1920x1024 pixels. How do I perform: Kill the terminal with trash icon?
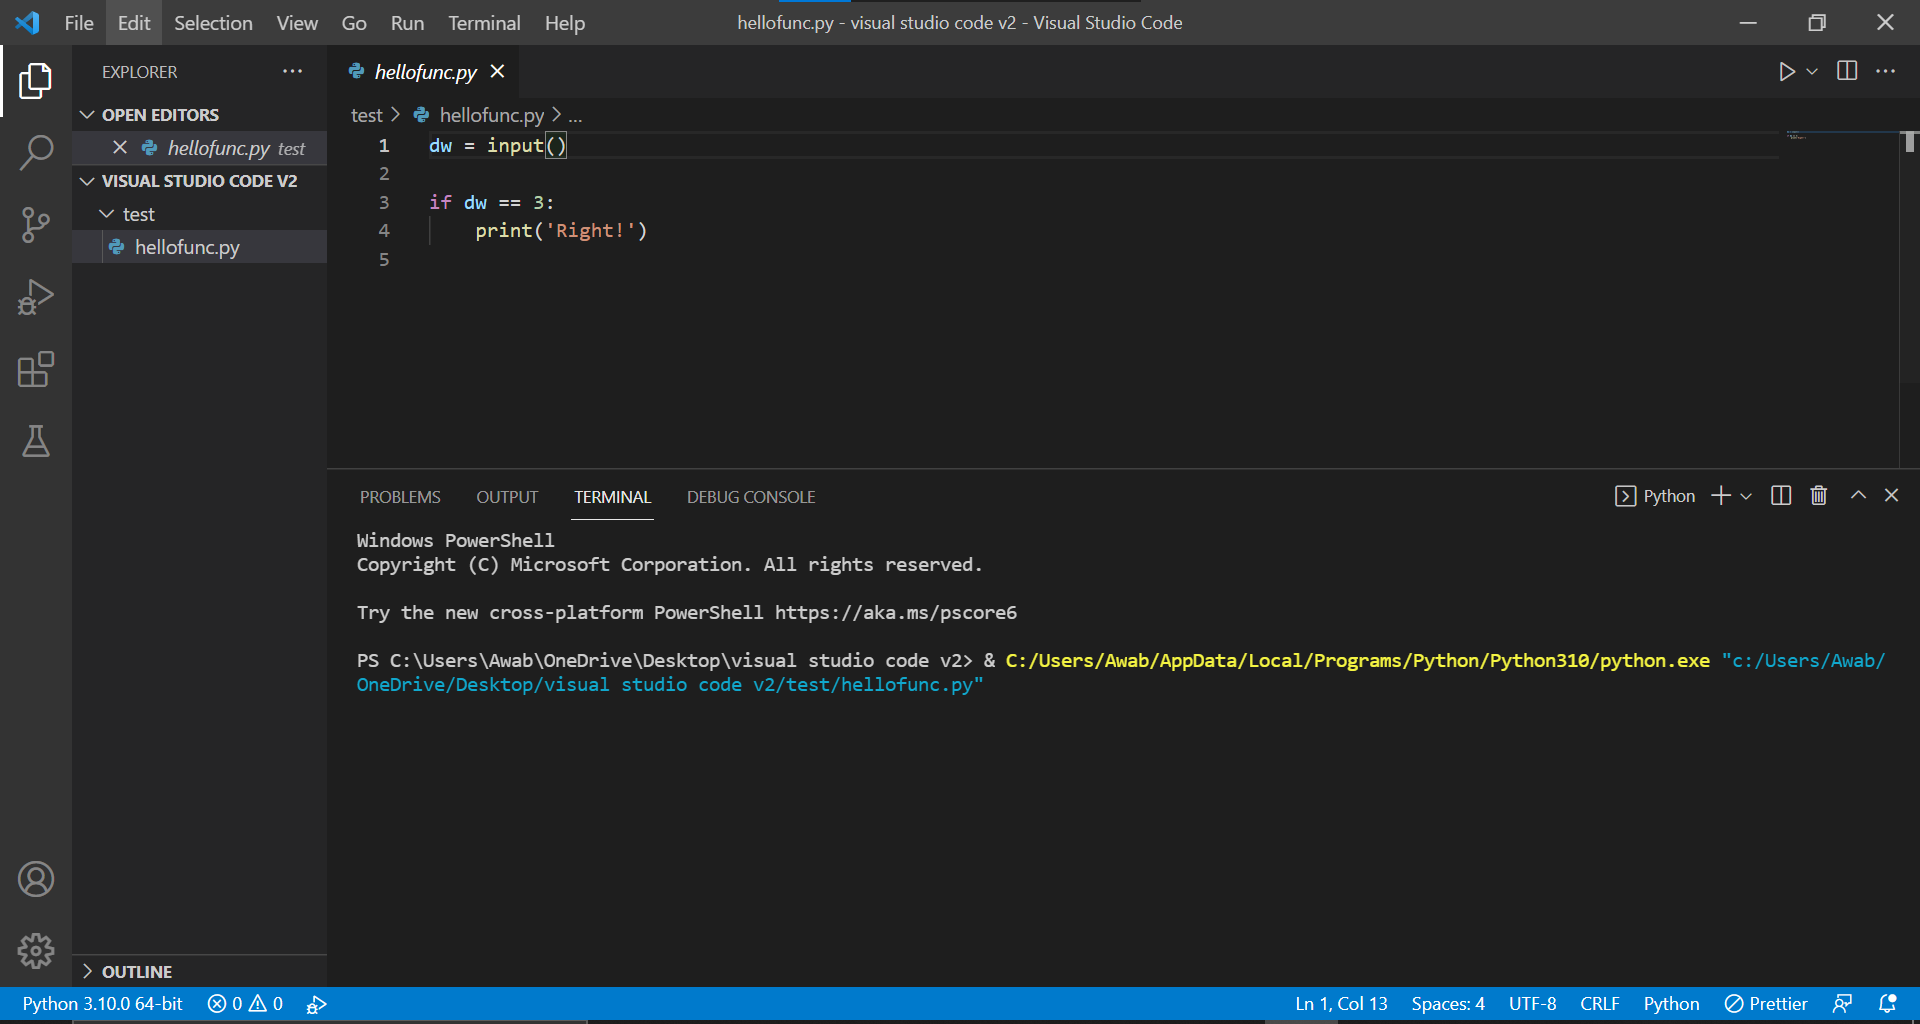1819,496
